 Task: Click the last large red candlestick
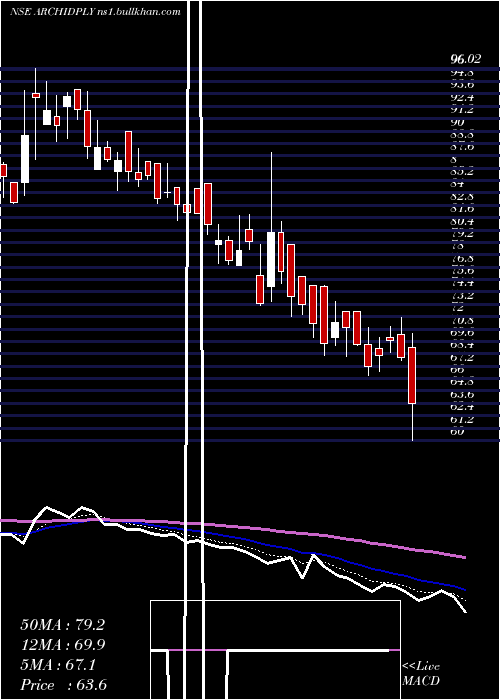tap(412, 375)
